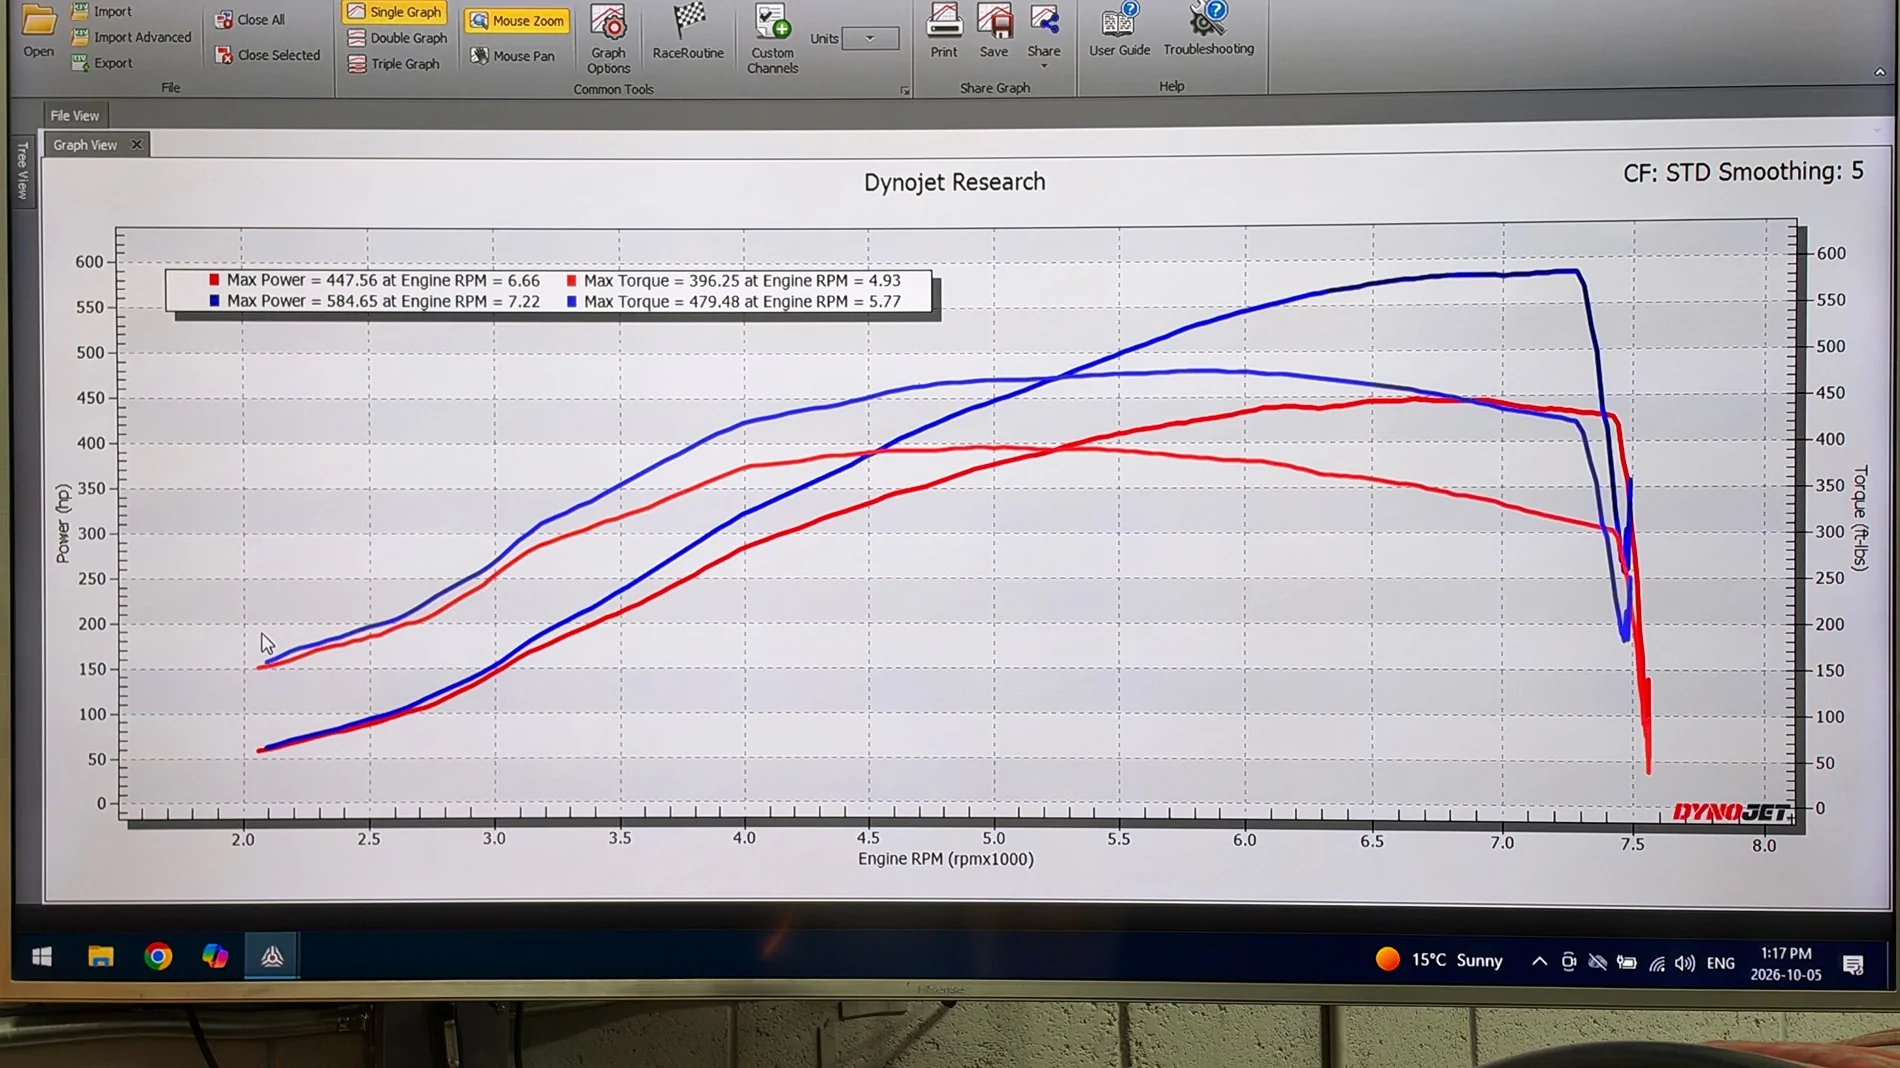Click red Max Power legend swatch

(x=214, y=281)
